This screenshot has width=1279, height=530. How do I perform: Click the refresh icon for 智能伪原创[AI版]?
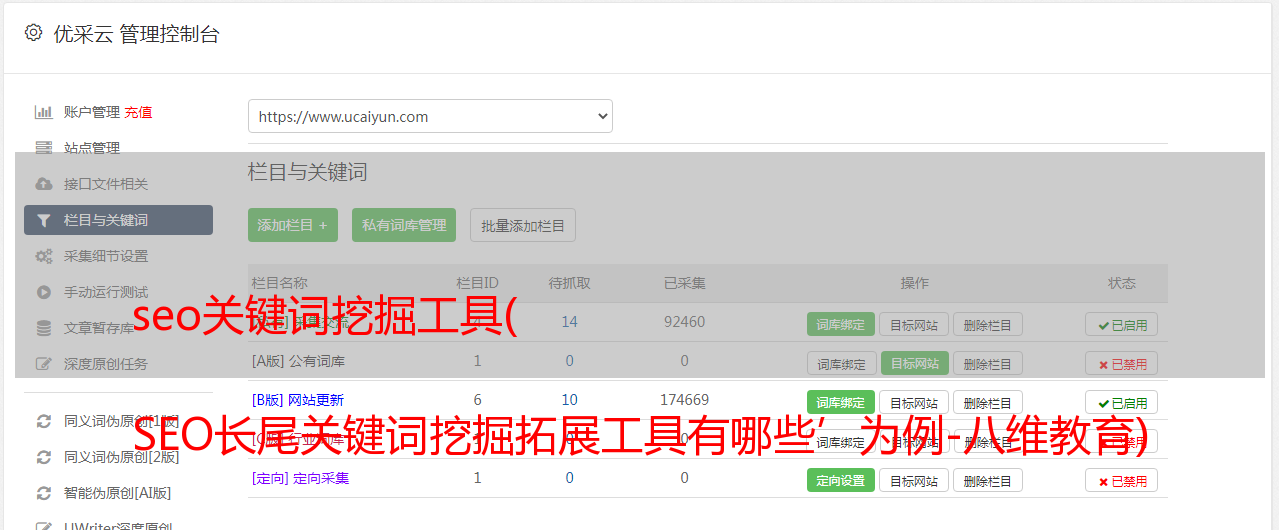(x=44, y=493)
